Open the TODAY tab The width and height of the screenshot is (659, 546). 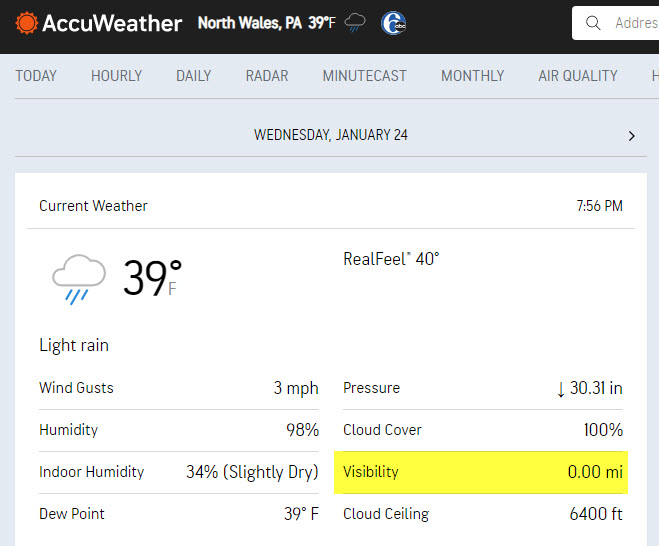tap(36, 76)
